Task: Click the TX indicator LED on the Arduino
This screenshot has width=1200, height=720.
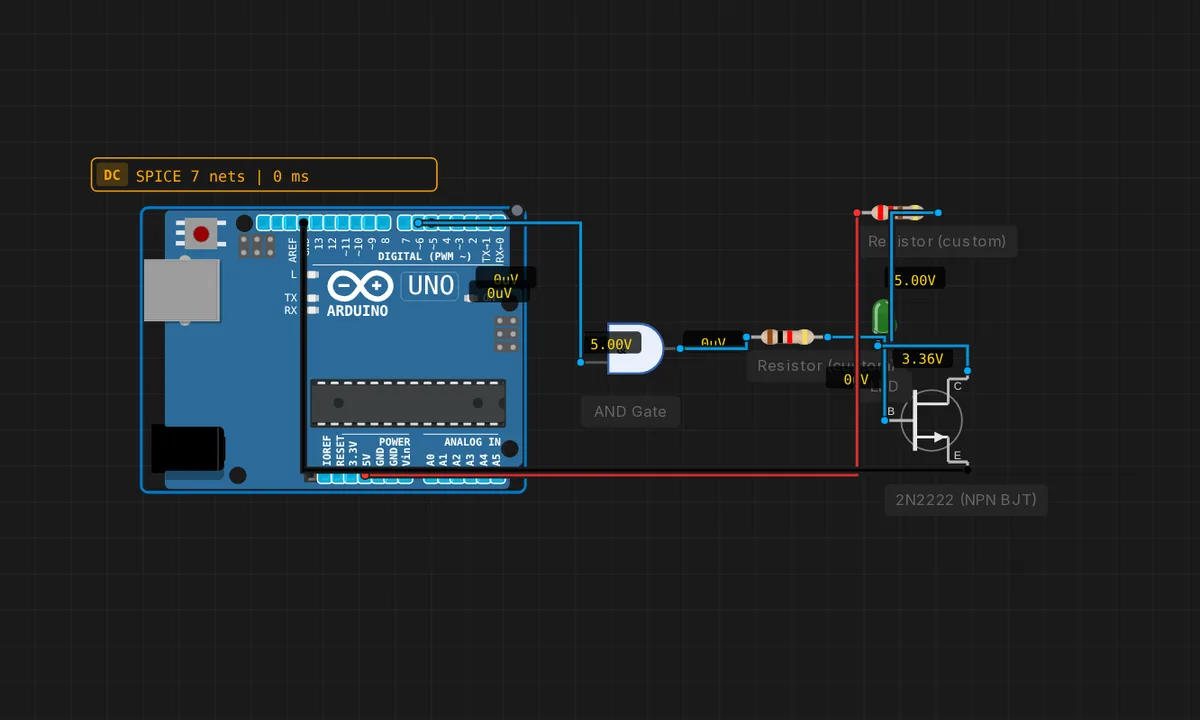Action: click(312, 297)
